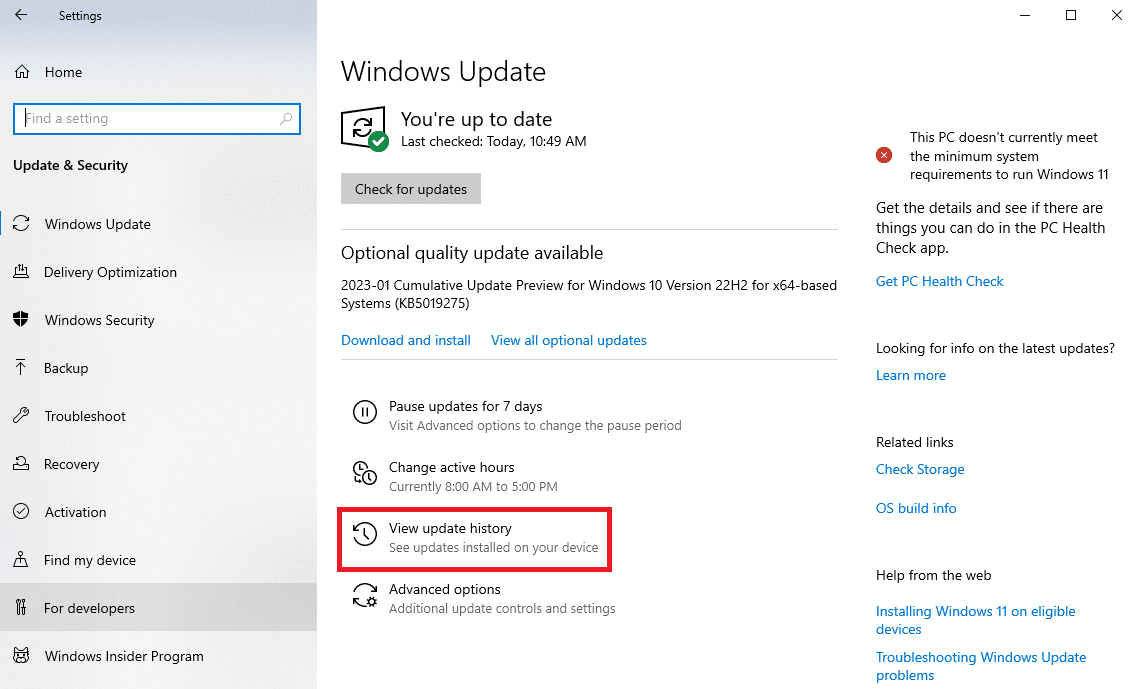Open Troubleshooting Windows Update problems link
The image size is (1137, 689).
click(x=981, y=666)
